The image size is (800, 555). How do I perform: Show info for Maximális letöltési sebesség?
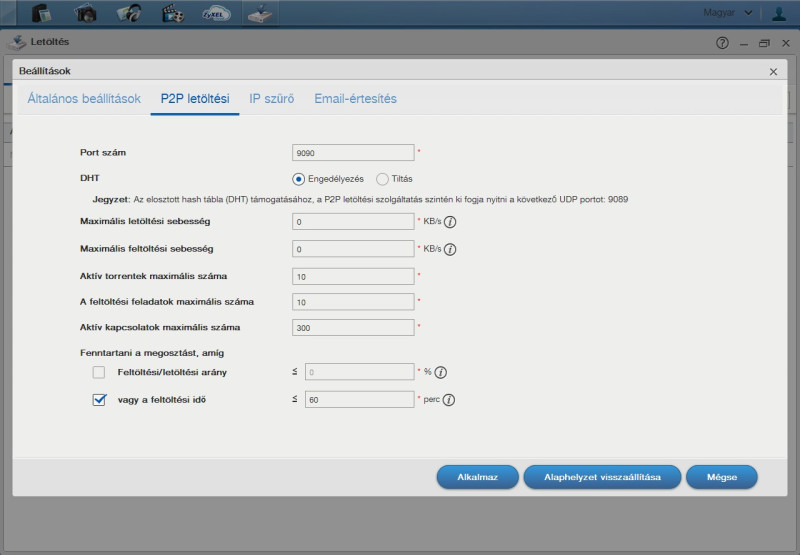pyautogui.click(x=450, y=222)
